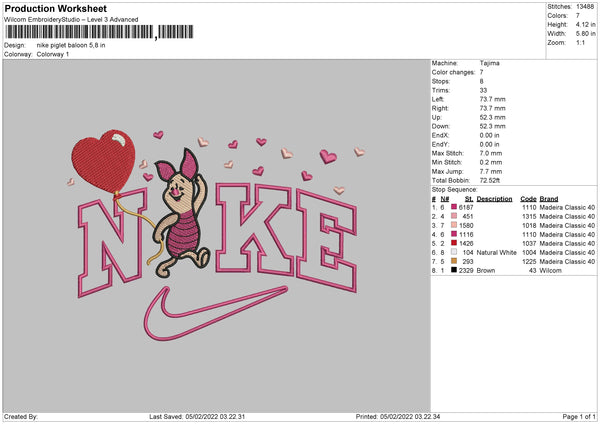Click the Page 1 of 1 indicator

pos(579,416)
